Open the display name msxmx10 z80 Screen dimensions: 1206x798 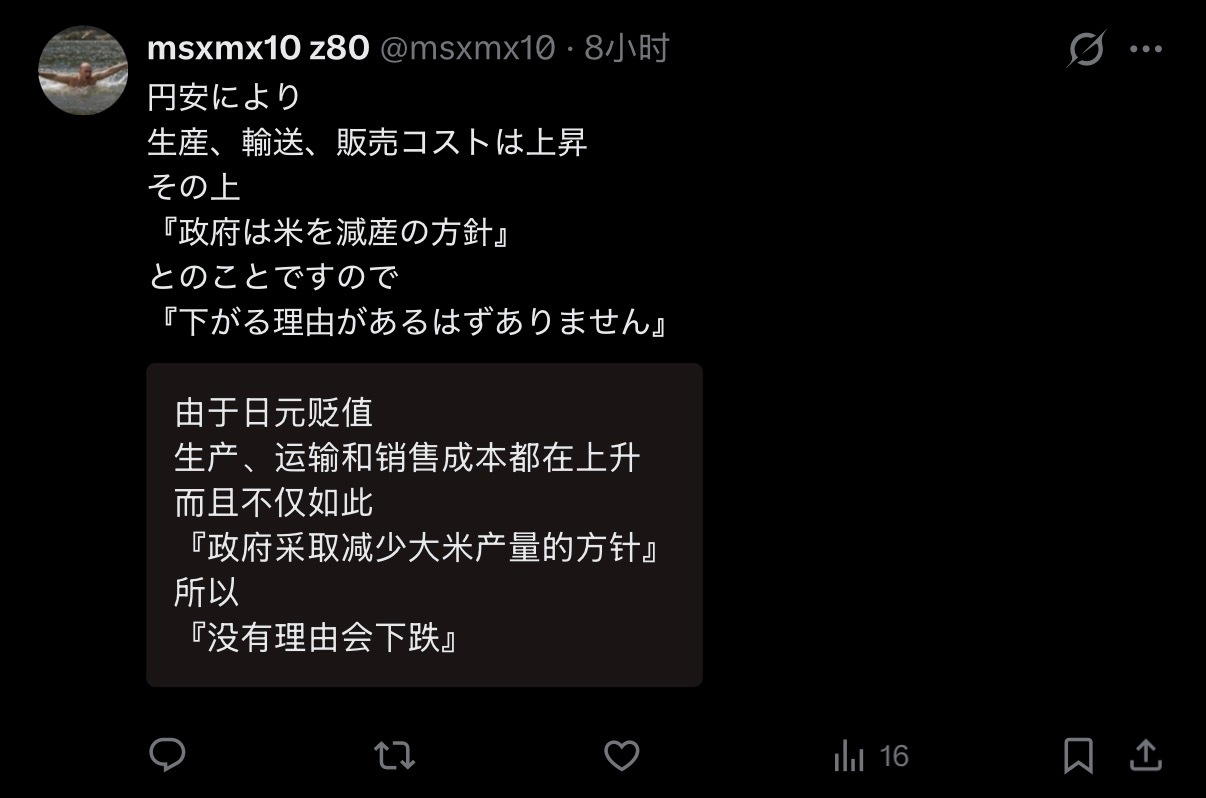pos(258,47)
